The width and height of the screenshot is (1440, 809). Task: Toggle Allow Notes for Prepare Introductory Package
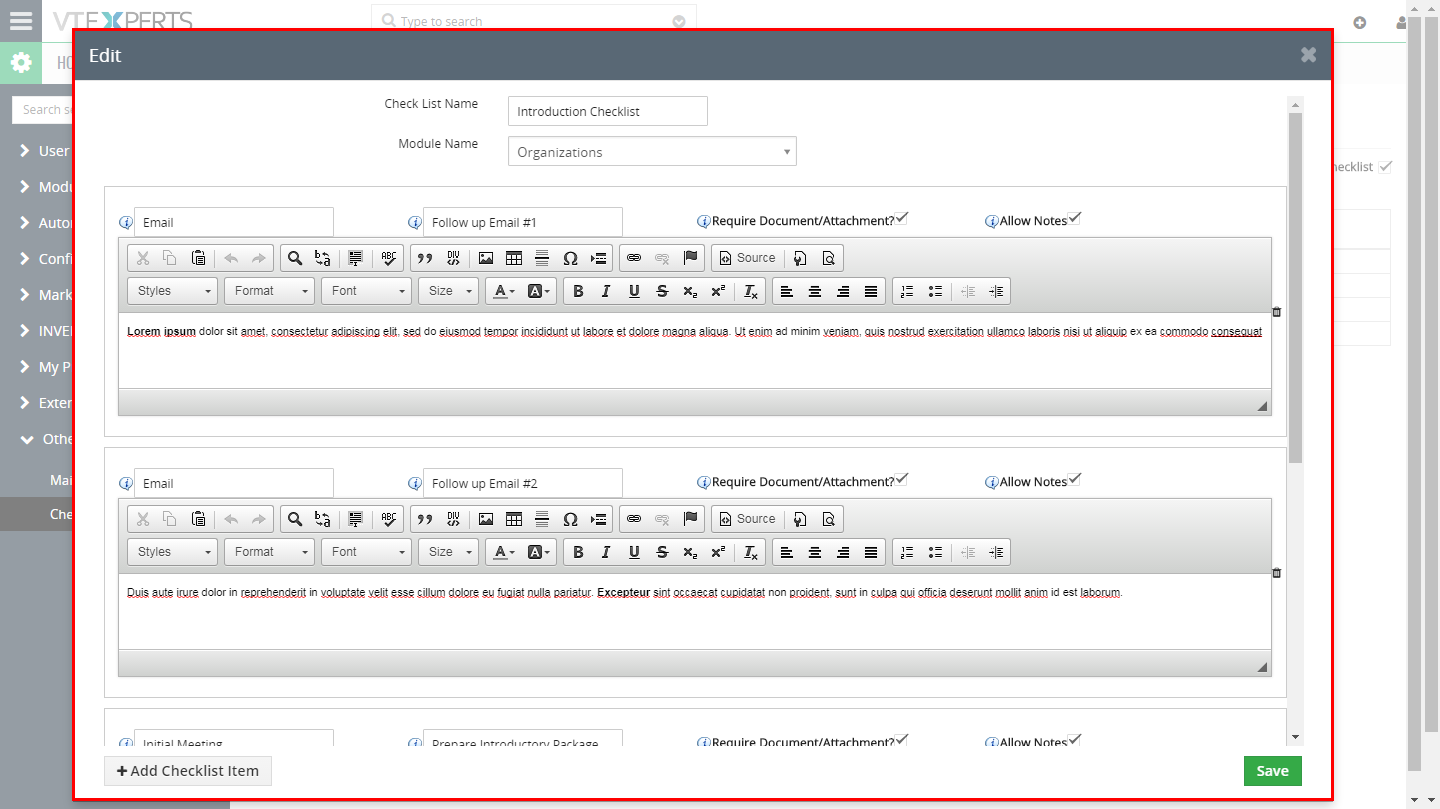click(x=1075, y=740)
